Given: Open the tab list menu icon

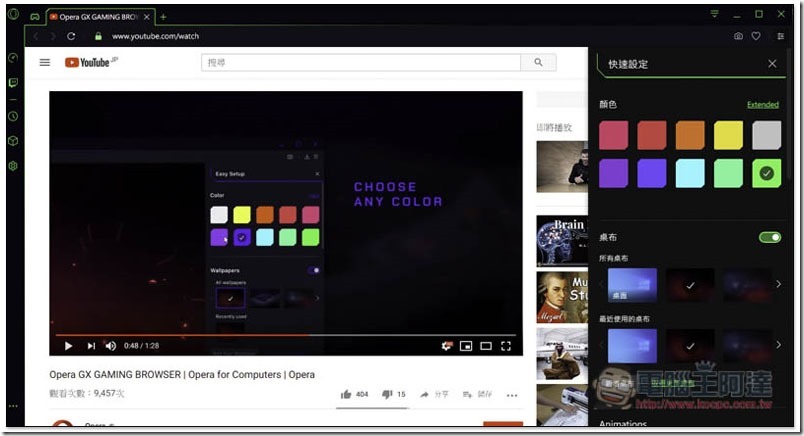Looking at the screenshot, I should (714, 14).
